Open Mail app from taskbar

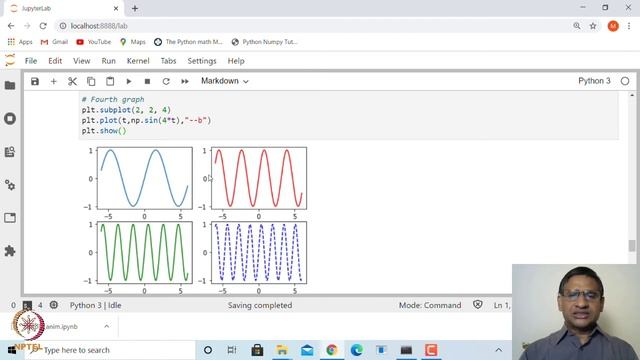[307, 350]
